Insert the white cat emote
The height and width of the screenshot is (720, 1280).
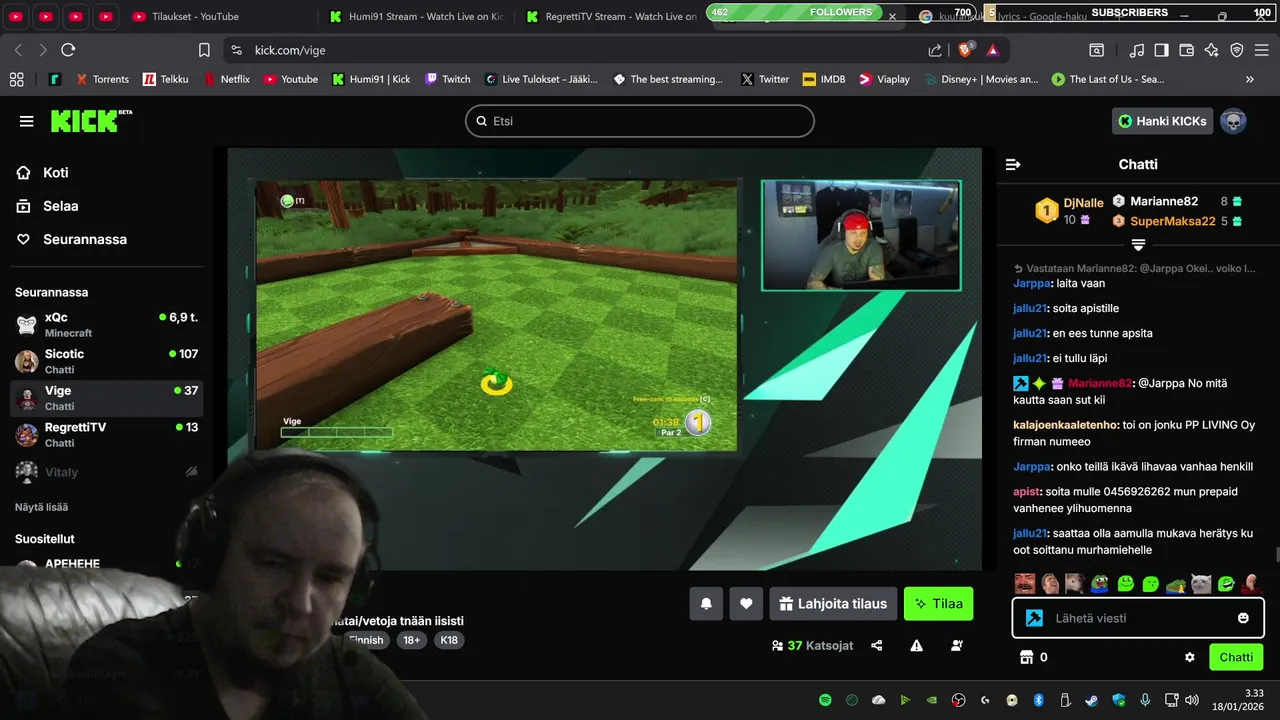point(1201,583)
